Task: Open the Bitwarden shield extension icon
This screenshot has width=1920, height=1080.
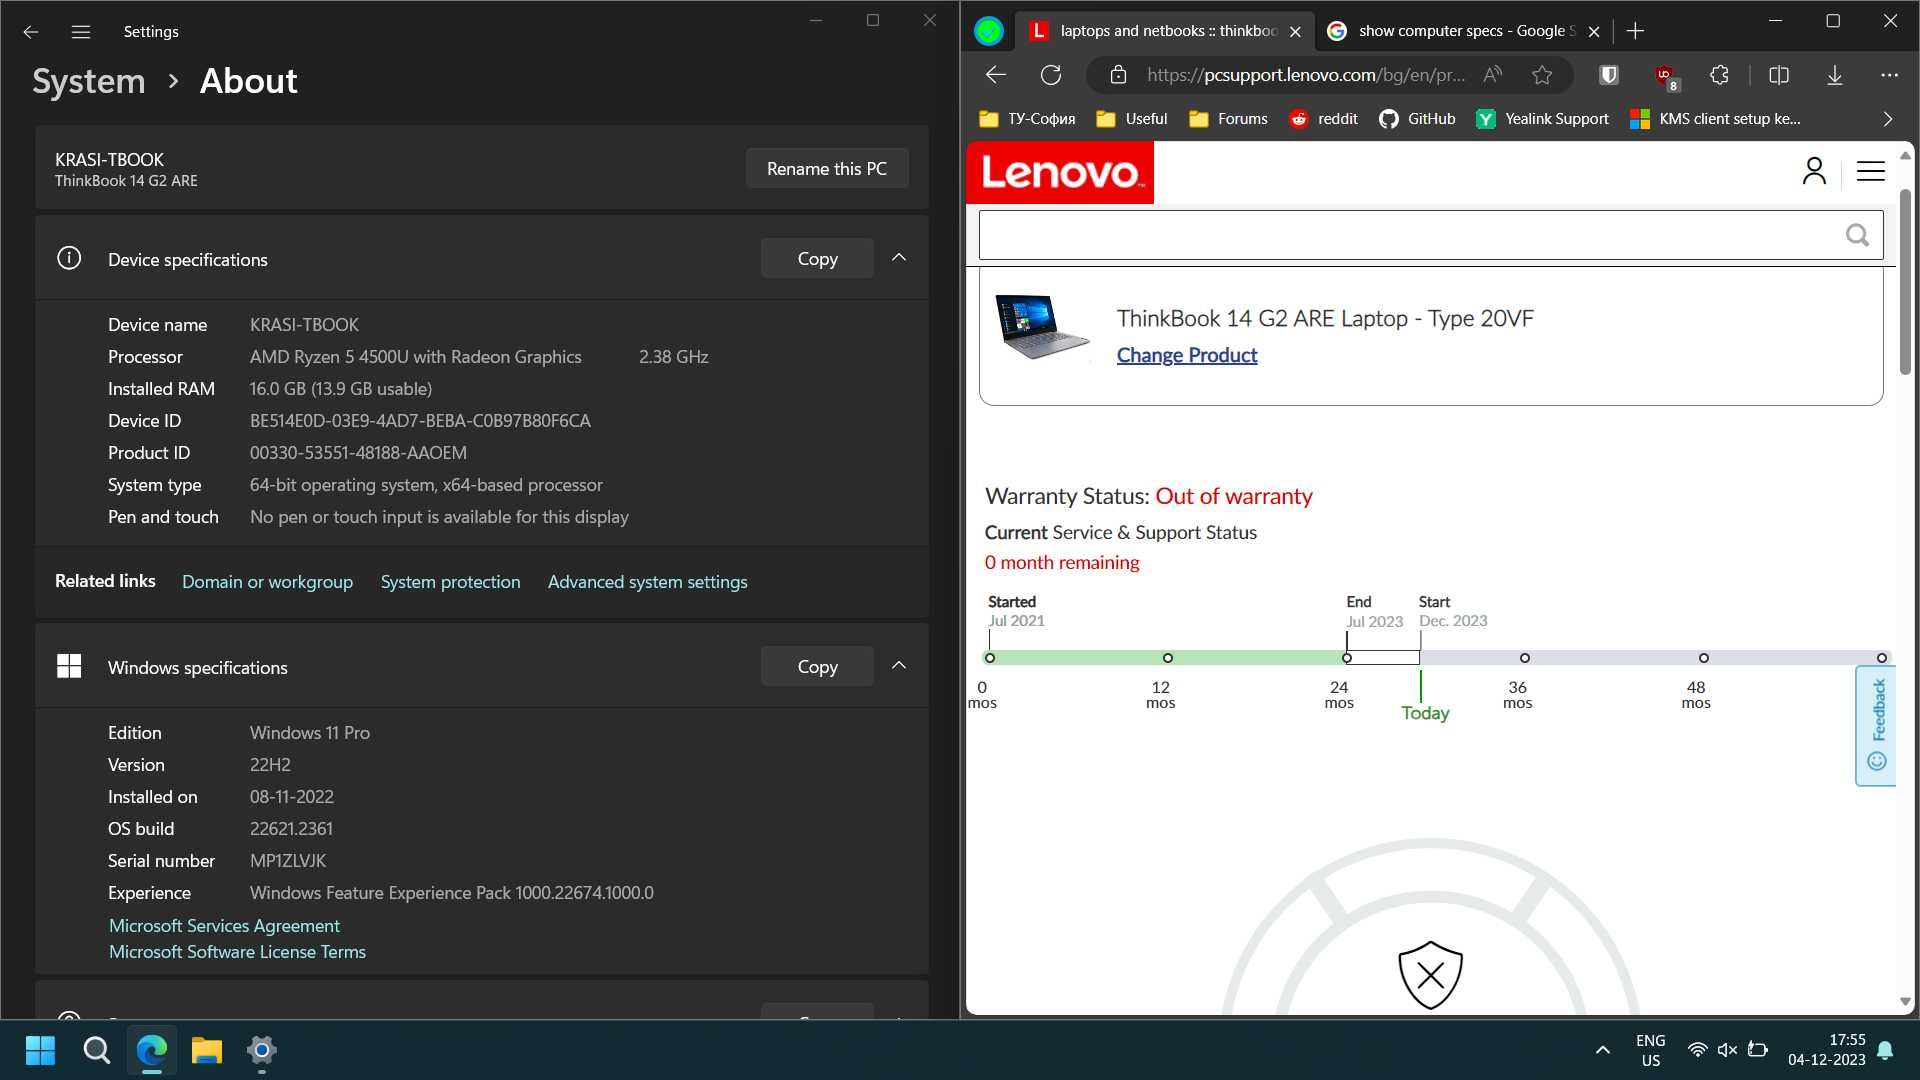Action: (x=1609, y=75)
